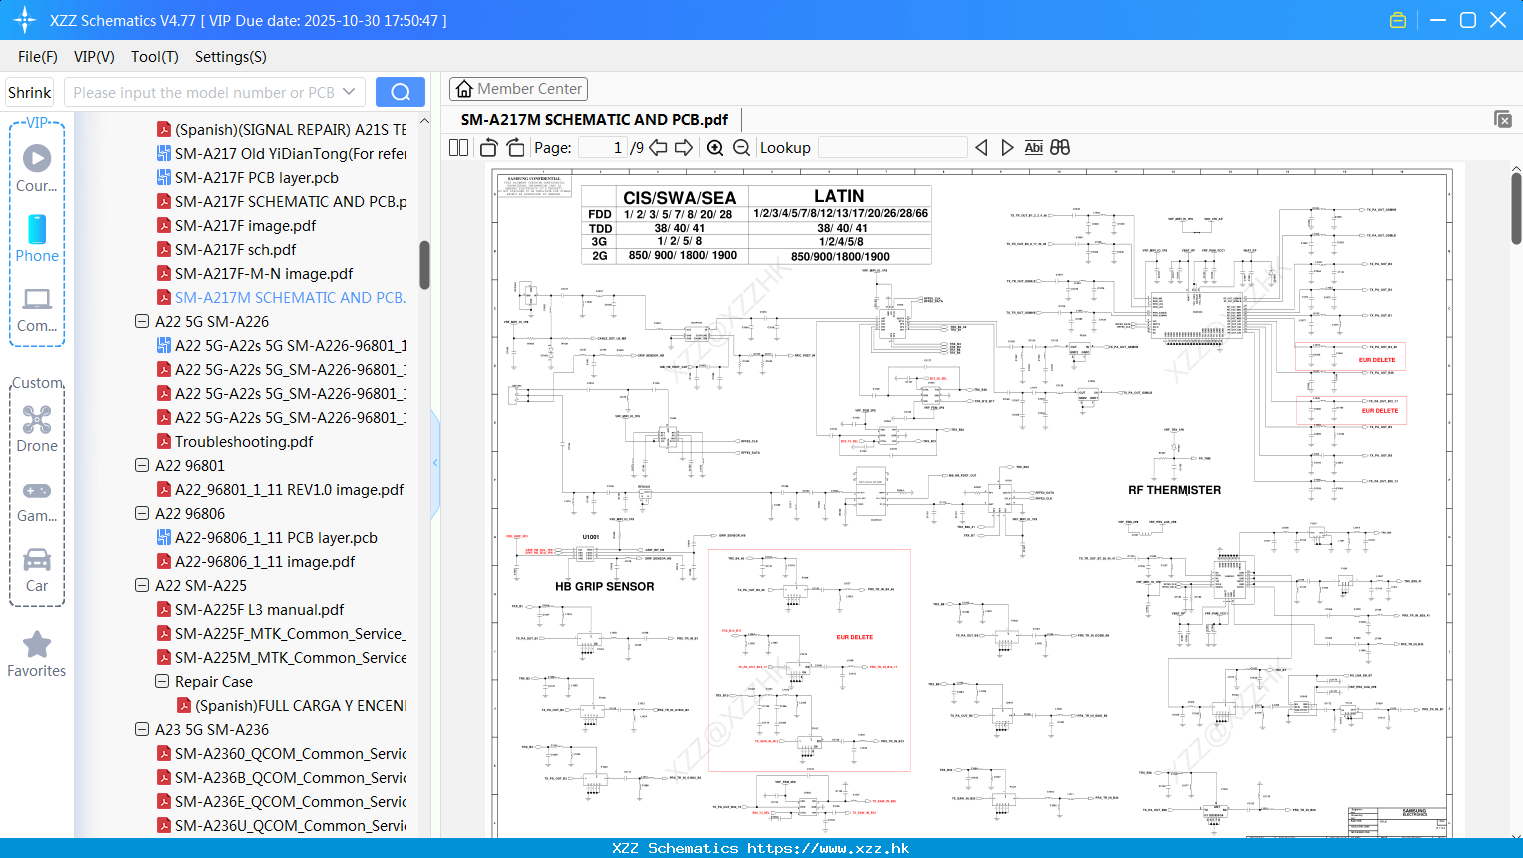Click the model number search field
This screenshot has width=1523, height=858.
pos(204,92)
